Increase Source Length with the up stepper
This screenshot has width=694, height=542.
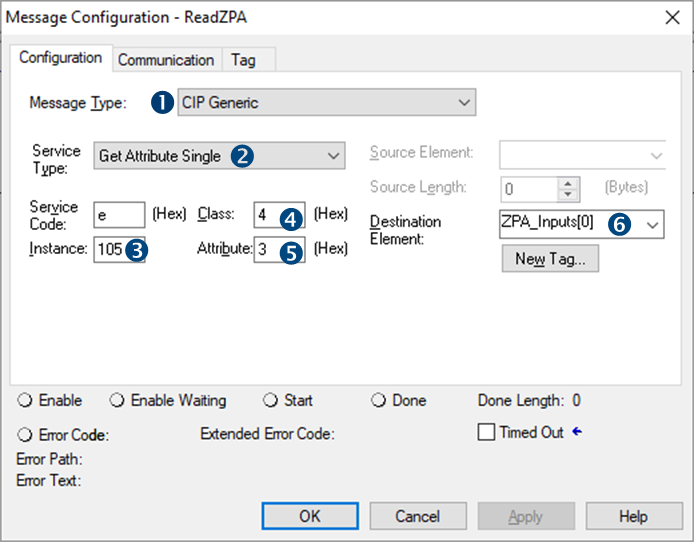click(x=568, y=184)
